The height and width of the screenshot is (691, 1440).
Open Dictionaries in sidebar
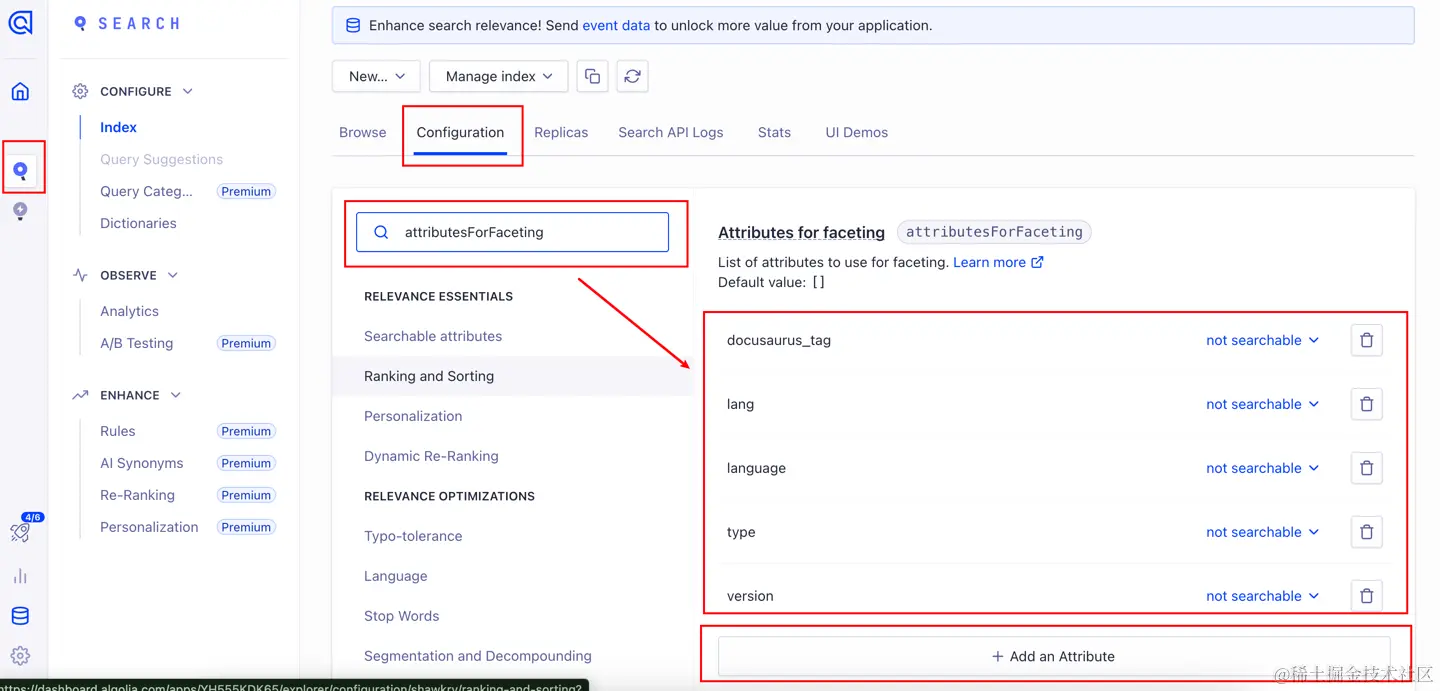(x=138, y=223)
